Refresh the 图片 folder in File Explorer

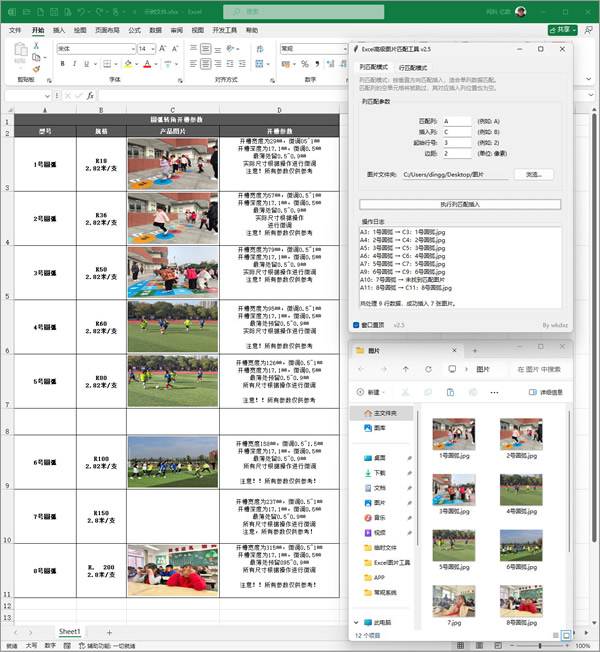pos(427,369)
